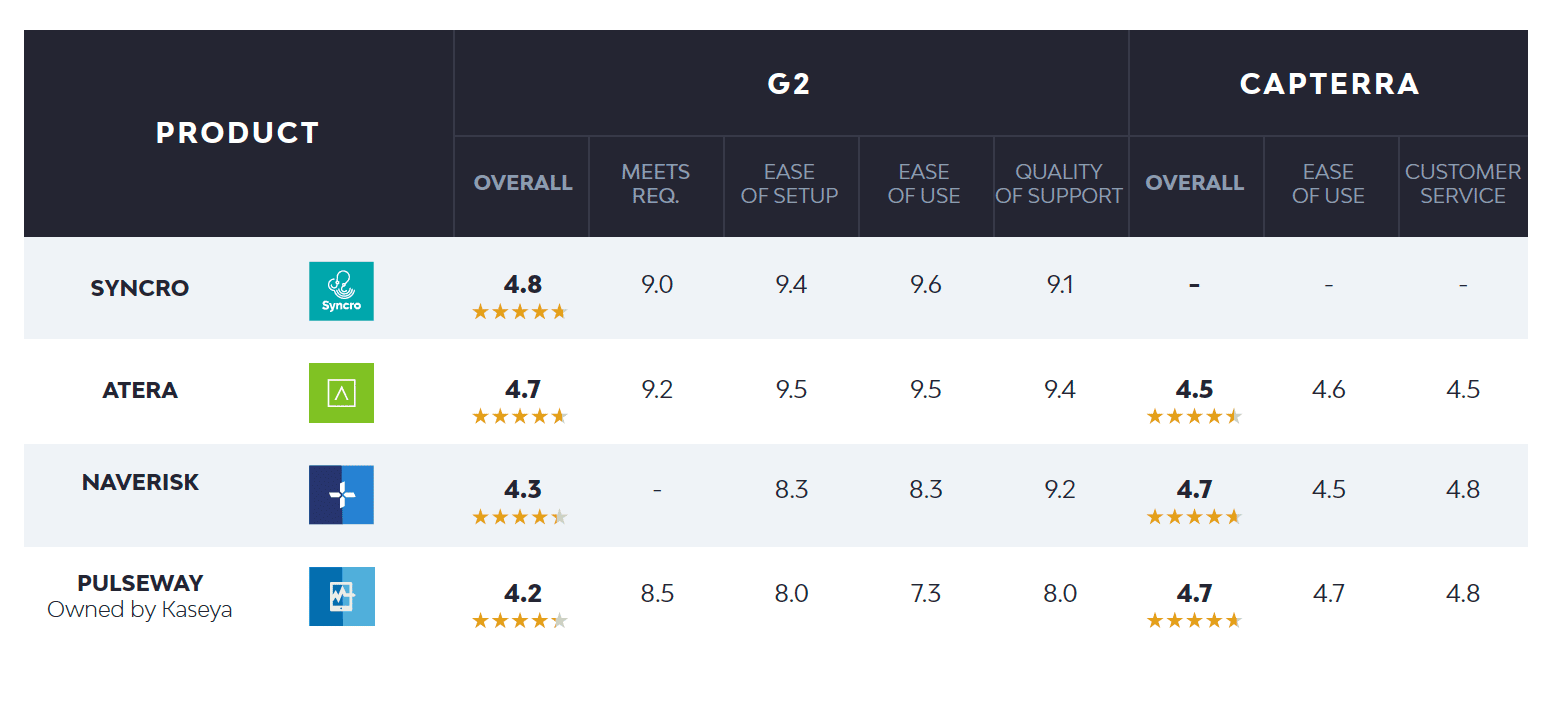Click Syncro's G2 star rating

pyautogui.click(x=519, y=312)
